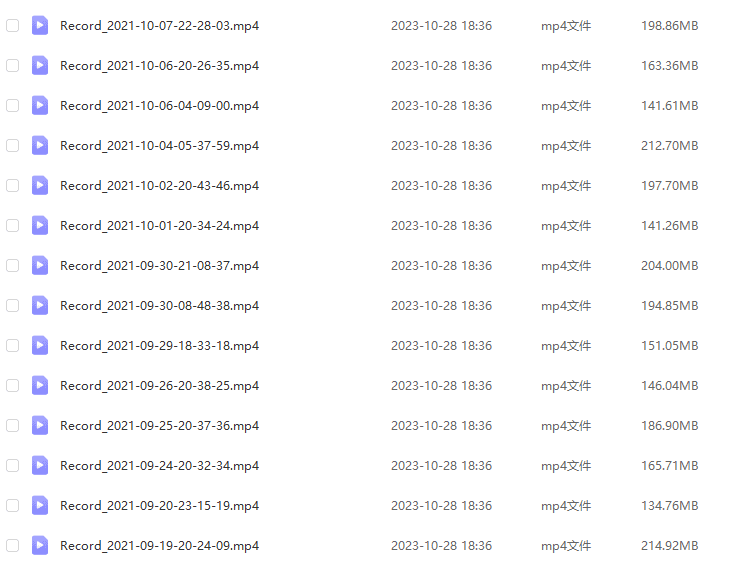Click video icon of Record_2021-09-26-20-38-25.mp4
The height and width of the screenshot is (564, 753).
tap(40, 385)
